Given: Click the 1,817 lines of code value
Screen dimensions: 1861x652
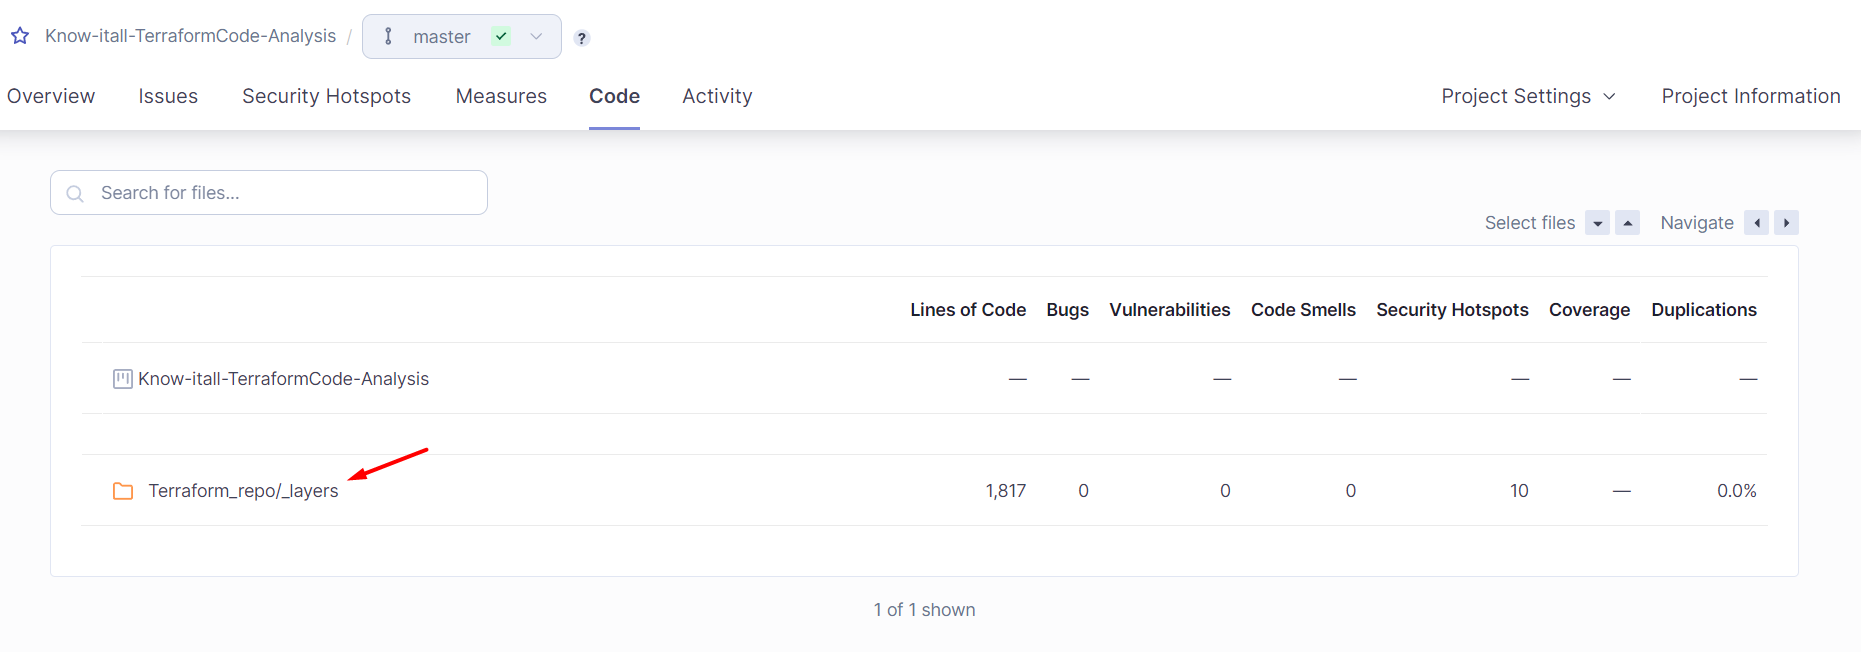Looking at the screenshot, I should pyautogui.click(x=1006, y=491).
